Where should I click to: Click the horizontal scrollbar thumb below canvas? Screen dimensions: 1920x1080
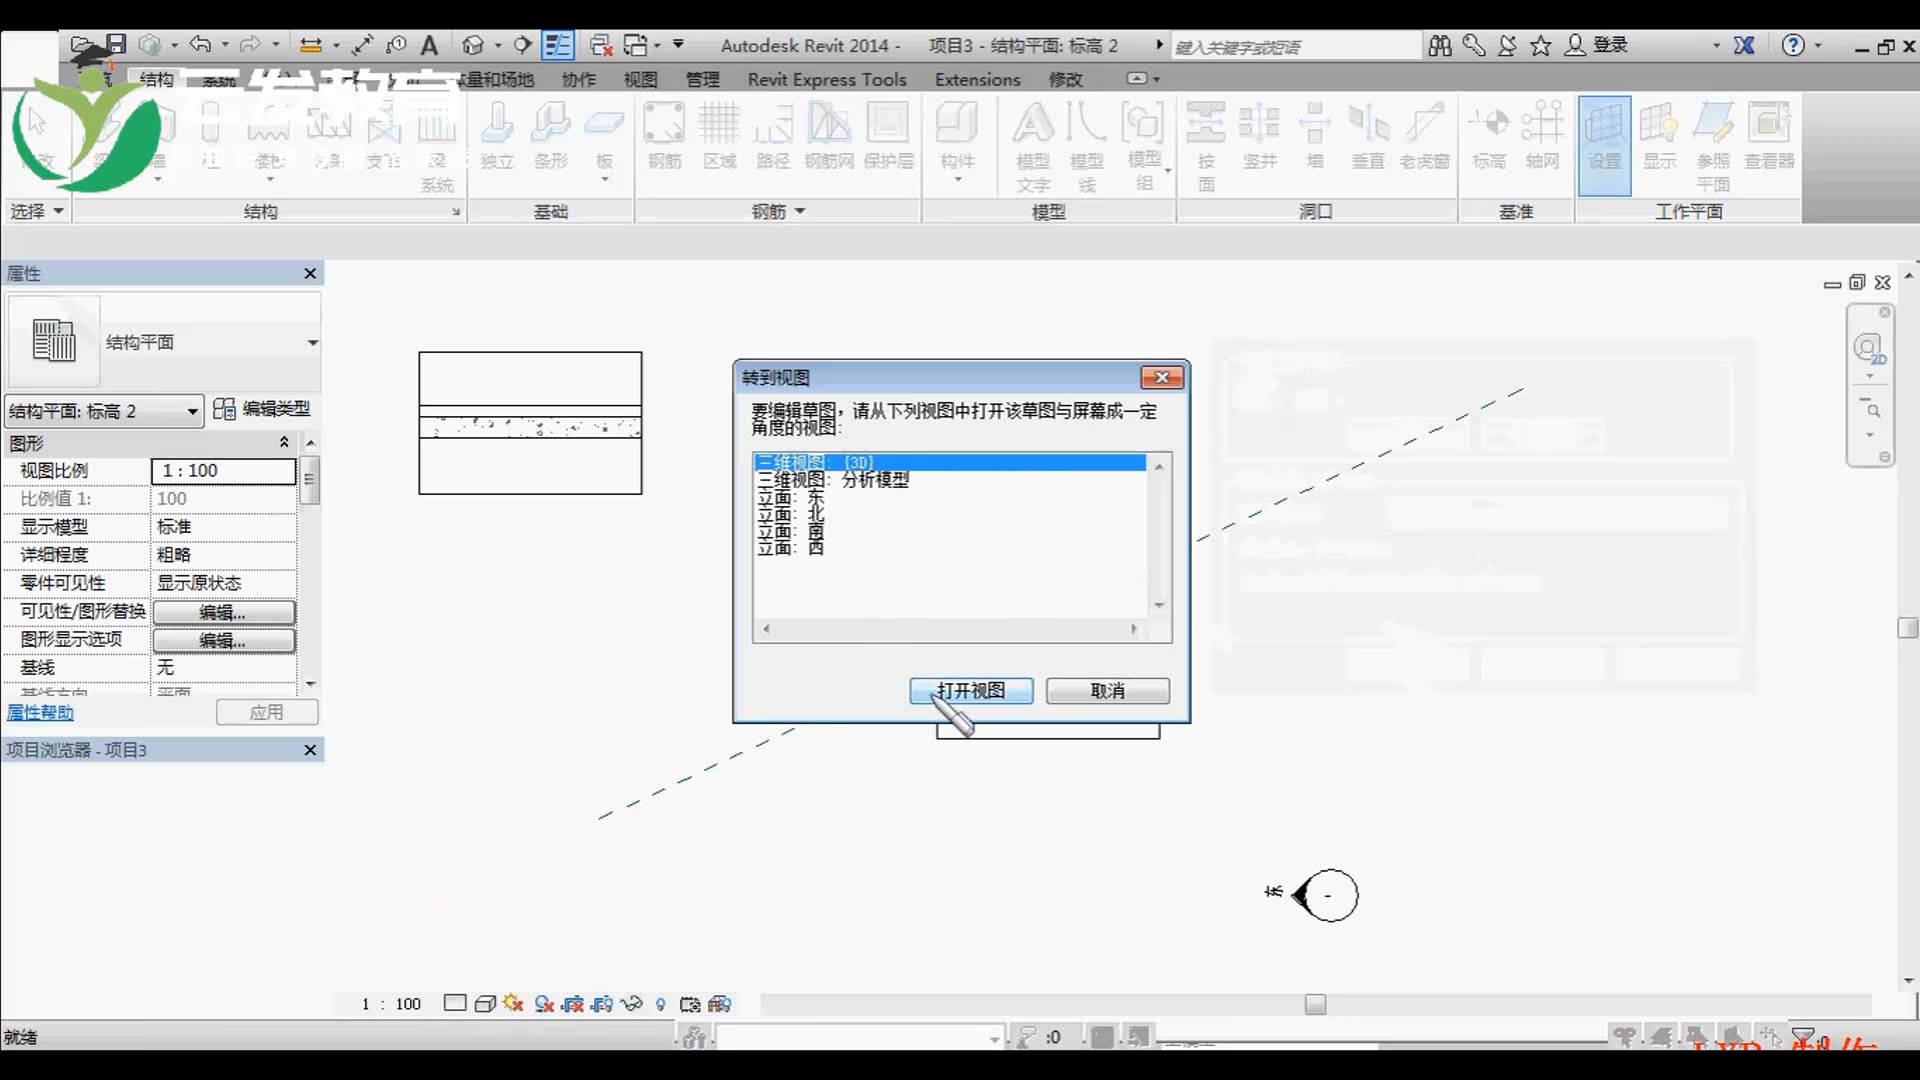pyautogui.click(x=1315, y=1004)
